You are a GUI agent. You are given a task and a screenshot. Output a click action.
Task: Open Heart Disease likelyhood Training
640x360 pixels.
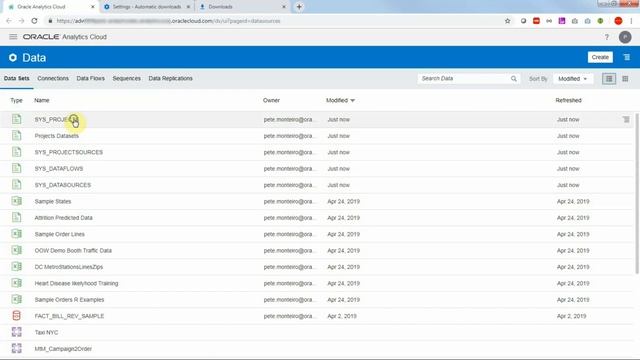76,283
